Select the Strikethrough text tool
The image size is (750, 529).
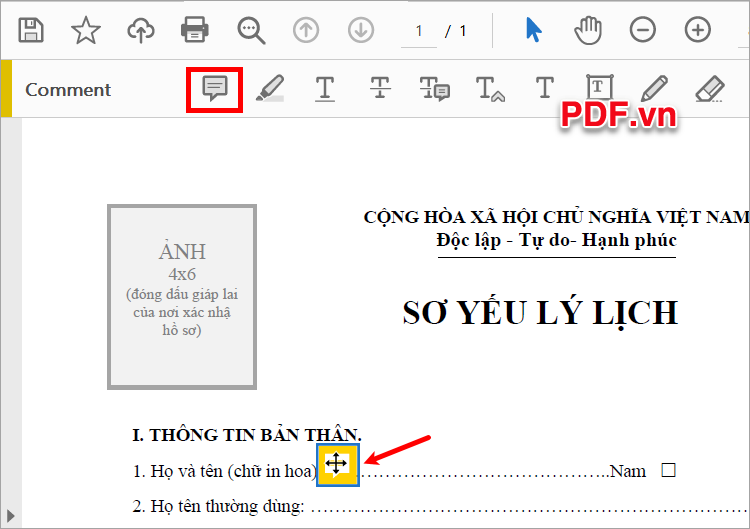[380, 88]
